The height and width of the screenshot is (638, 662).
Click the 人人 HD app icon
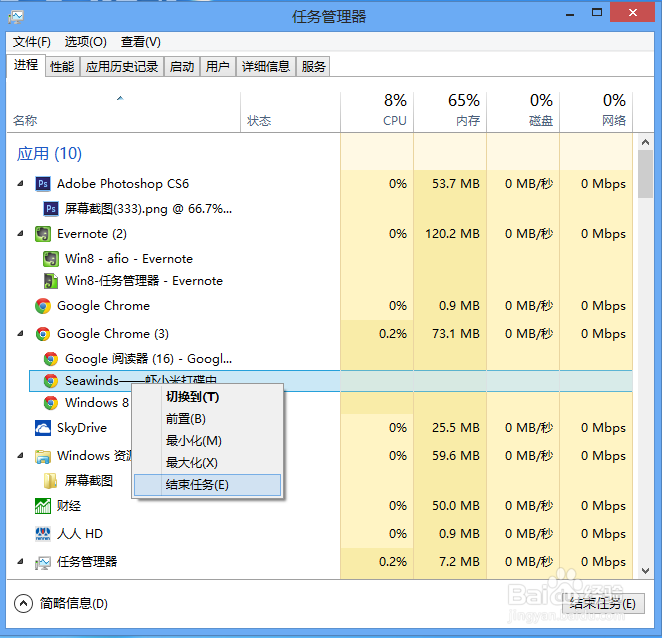click(43, 534)
